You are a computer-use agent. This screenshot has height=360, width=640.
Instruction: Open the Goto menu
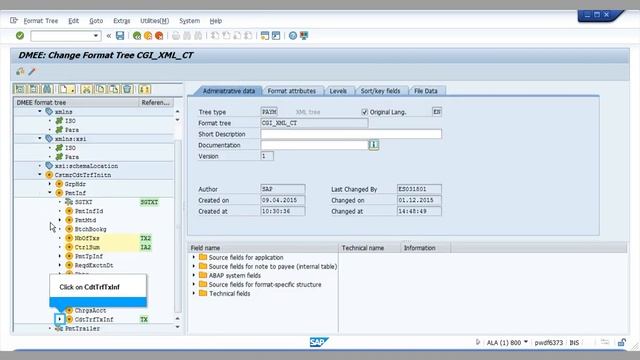coord(96,21)
